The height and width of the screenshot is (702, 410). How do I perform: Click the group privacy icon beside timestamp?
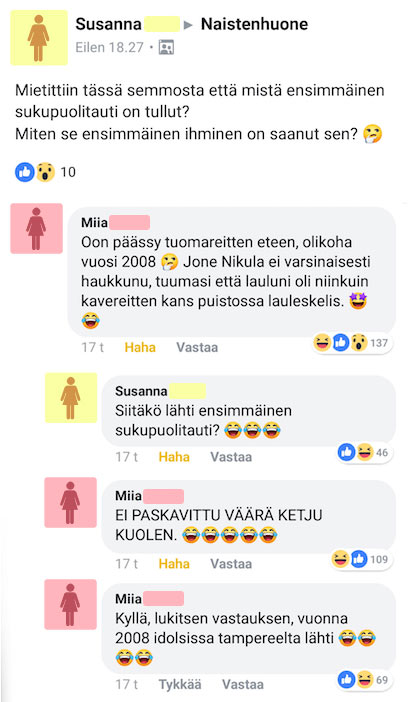tap(167, 47)
